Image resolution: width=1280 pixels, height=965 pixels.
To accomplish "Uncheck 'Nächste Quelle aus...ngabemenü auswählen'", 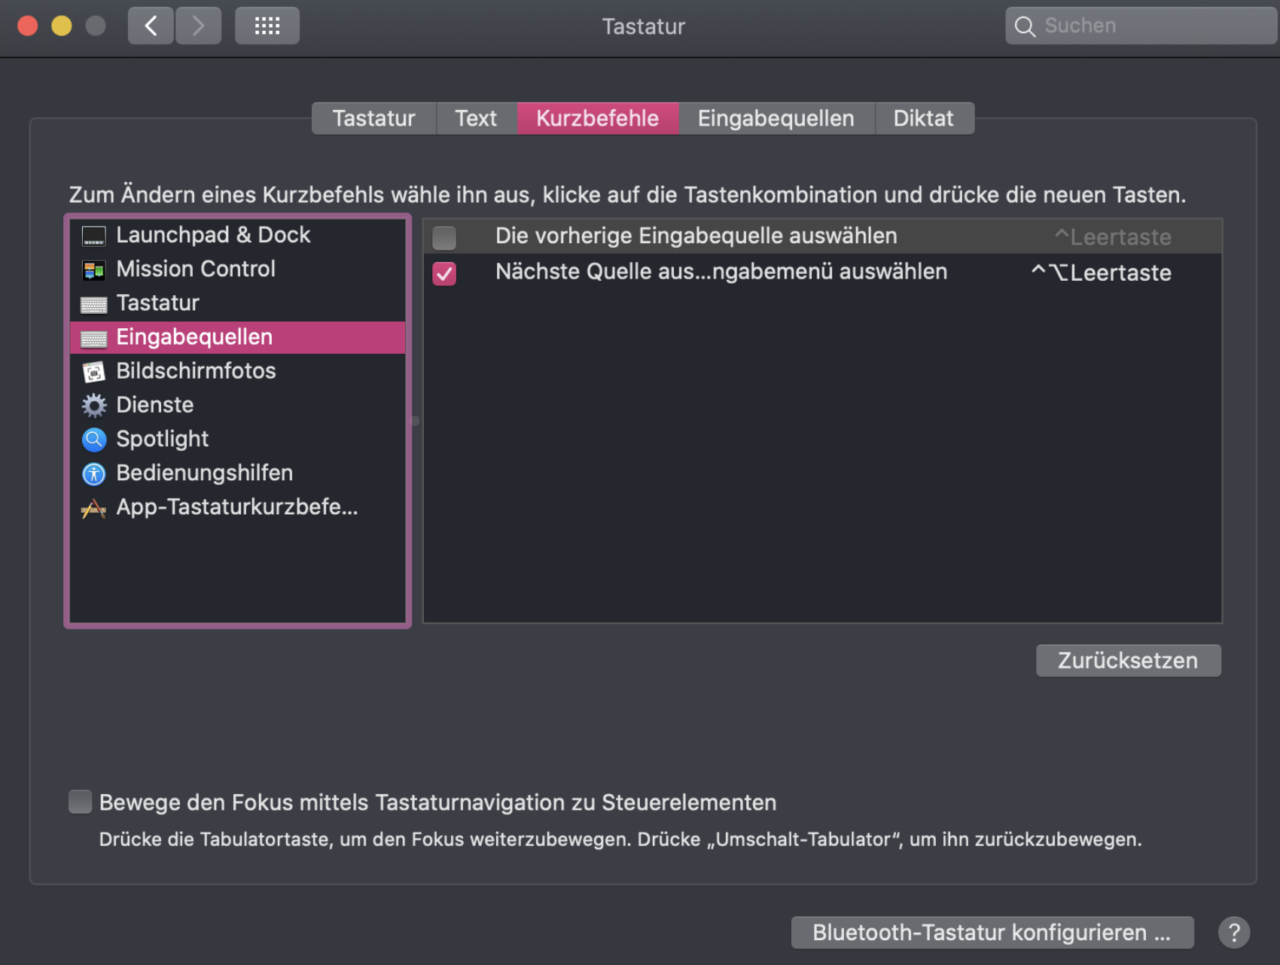I will [x=444, y=273].
